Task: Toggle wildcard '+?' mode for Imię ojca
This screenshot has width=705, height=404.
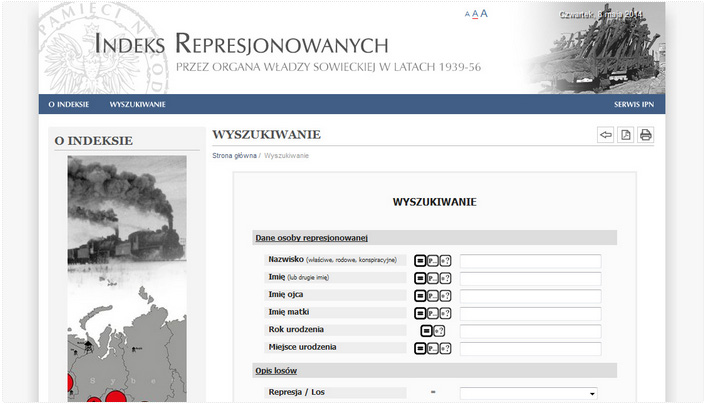Action: click(x=445, y=296)
